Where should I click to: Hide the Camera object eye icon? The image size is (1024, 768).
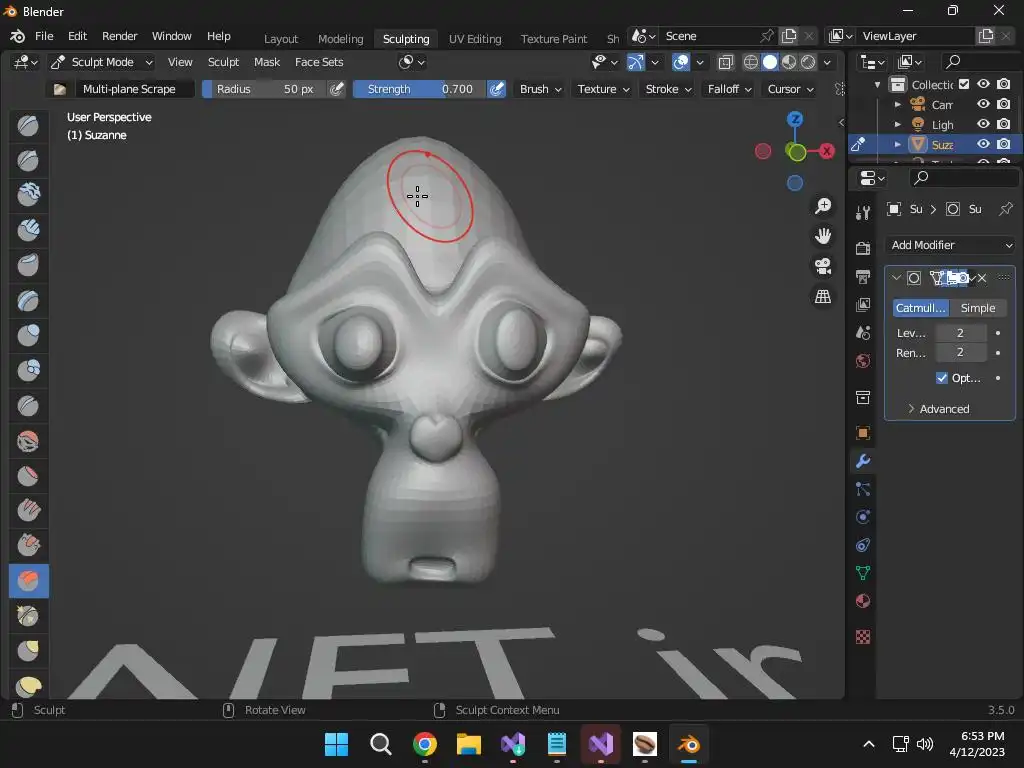point(983,104)
